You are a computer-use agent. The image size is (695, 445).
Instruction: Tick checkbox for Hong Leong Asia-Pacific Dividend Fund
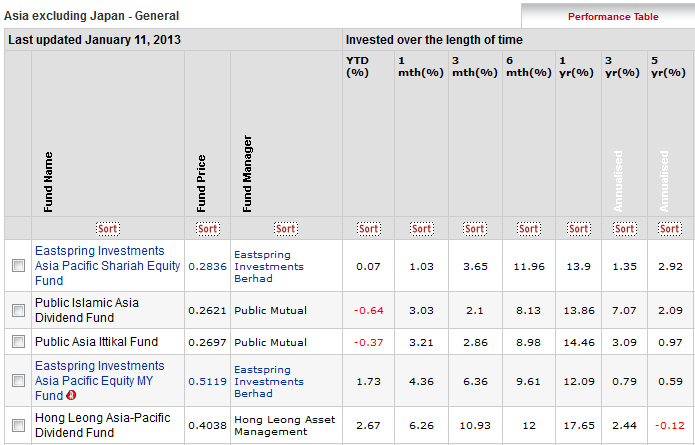(x=18, y=425)
